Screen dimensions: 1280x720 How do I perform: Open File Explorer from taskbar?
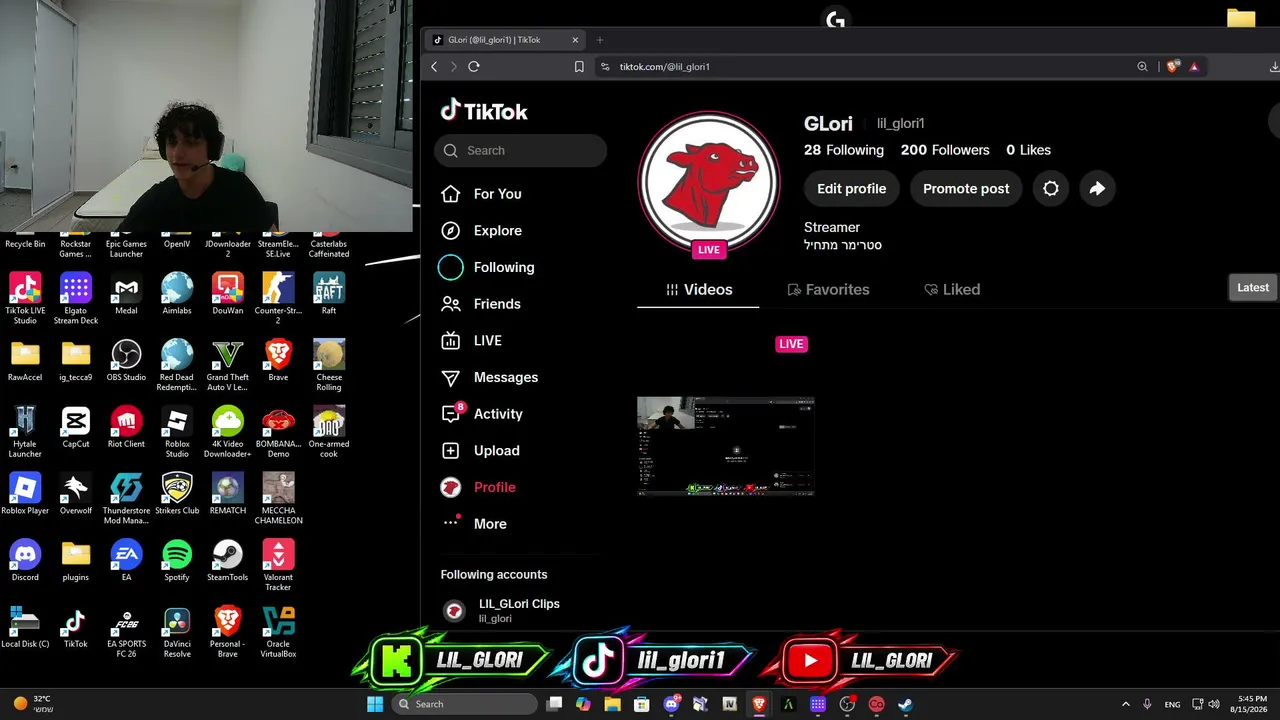[612, 704]
